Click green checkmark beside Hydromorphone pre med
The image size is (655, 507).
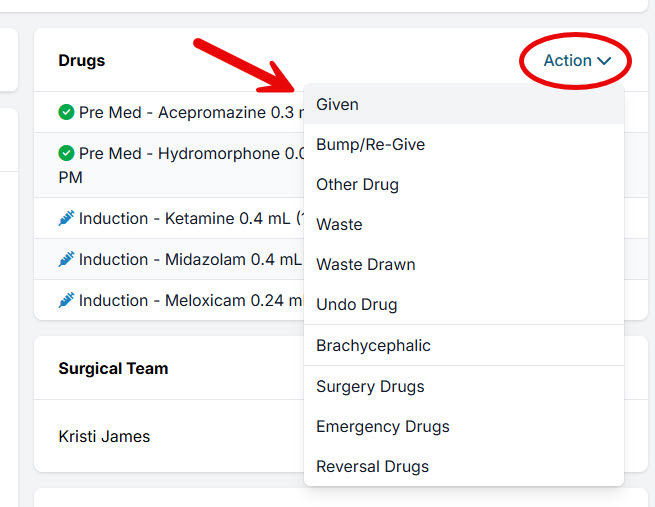67,154
